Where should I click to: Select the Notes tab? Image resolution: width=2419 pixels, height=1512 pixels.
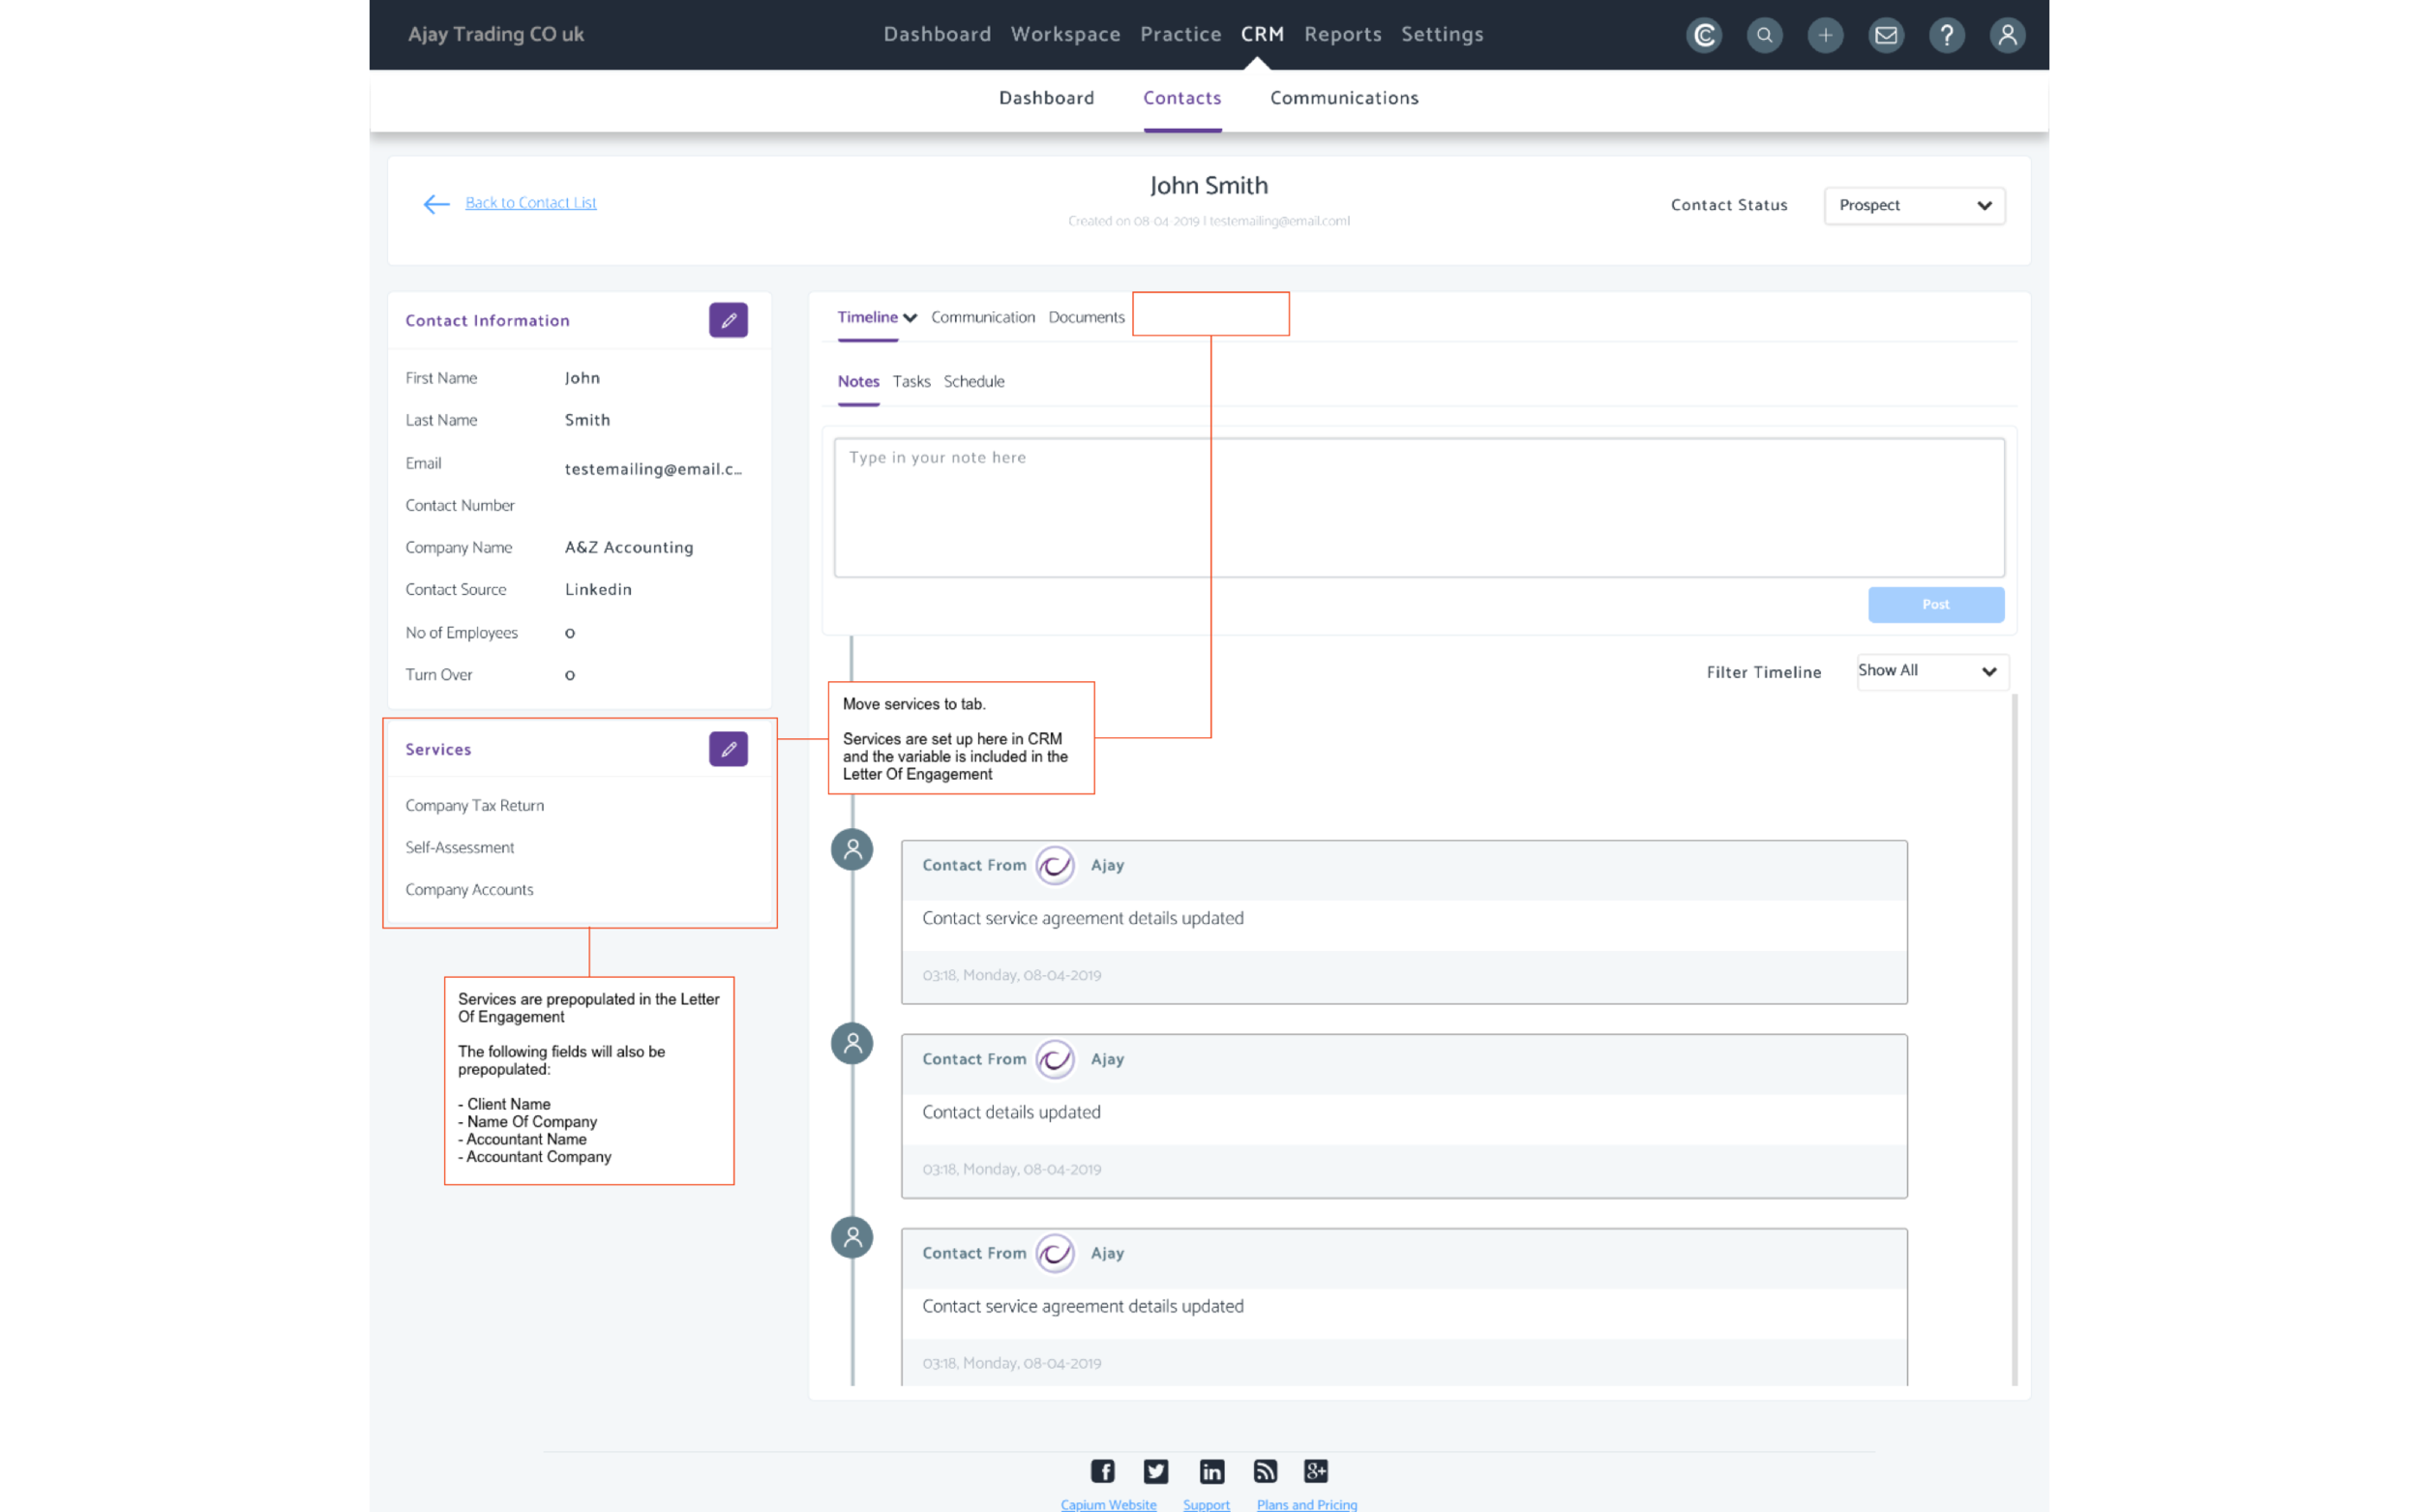pyautogui.click(x=858, y=381)
